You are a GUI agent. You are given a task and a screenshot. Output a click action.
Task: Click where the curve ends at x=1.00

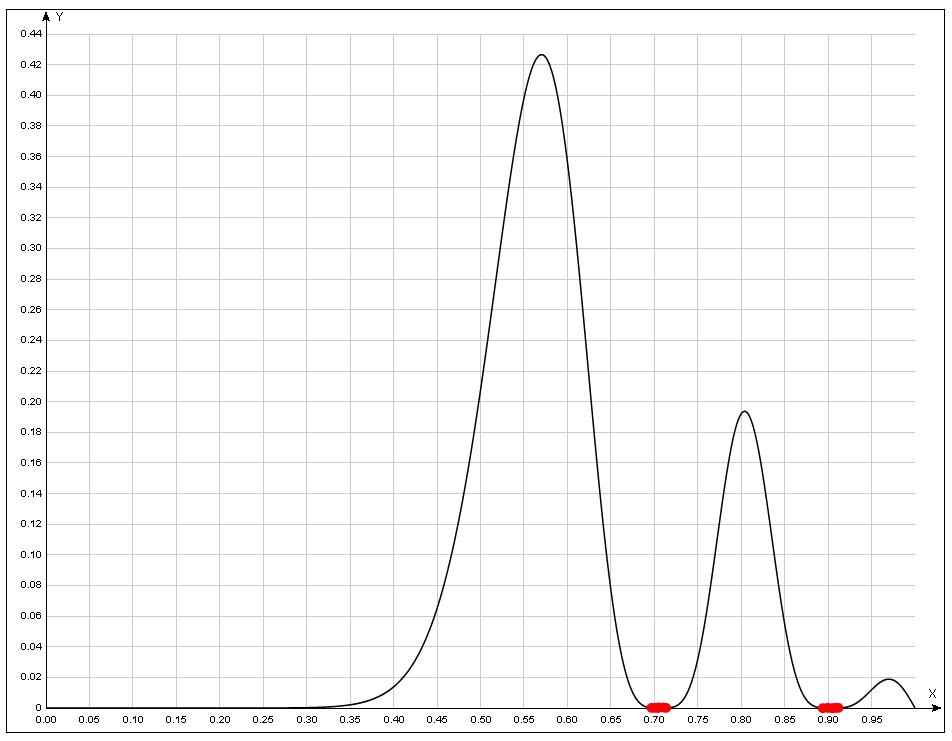pos(915,707)
